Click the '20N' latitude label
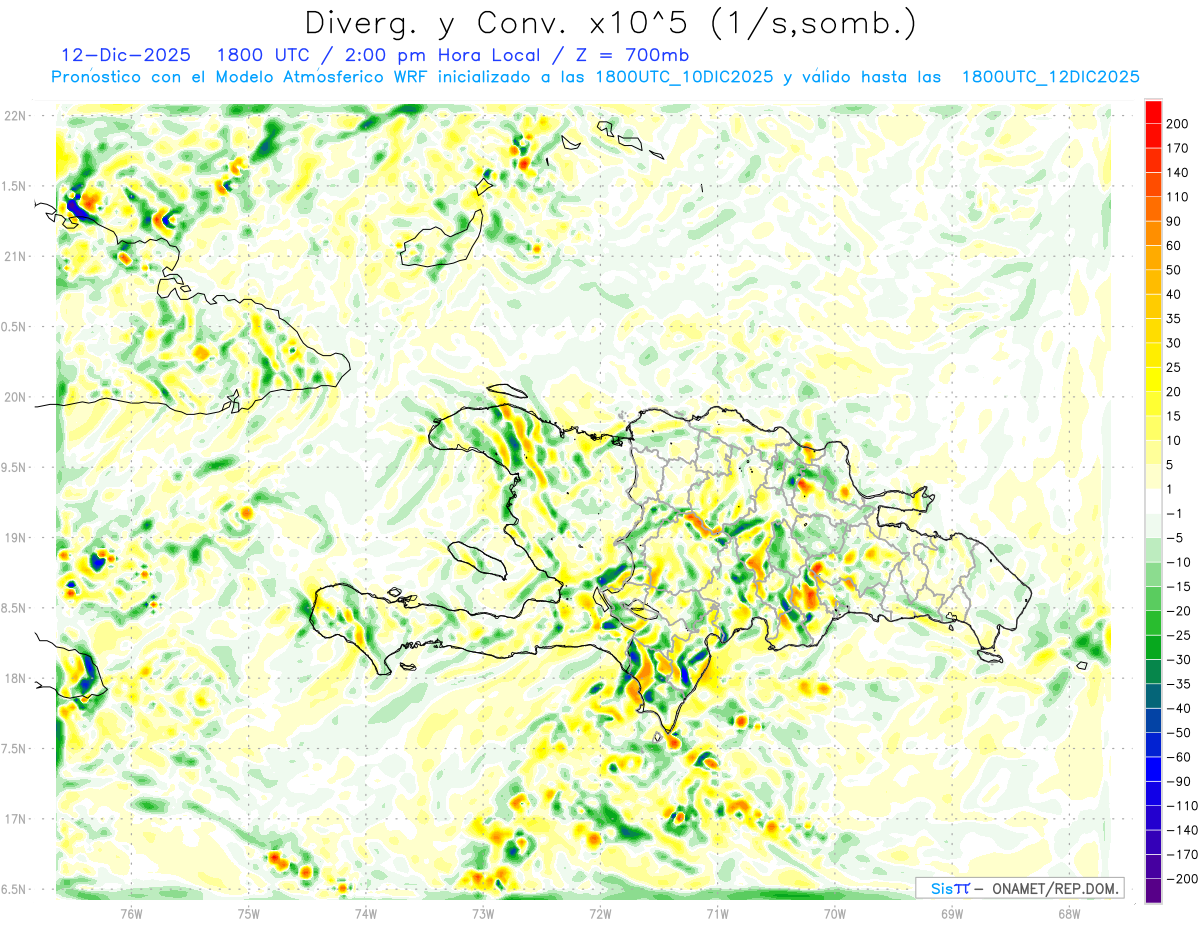The height and width of the screenshot is (927, 1200). pyautogui.click(x=15, y=397)
